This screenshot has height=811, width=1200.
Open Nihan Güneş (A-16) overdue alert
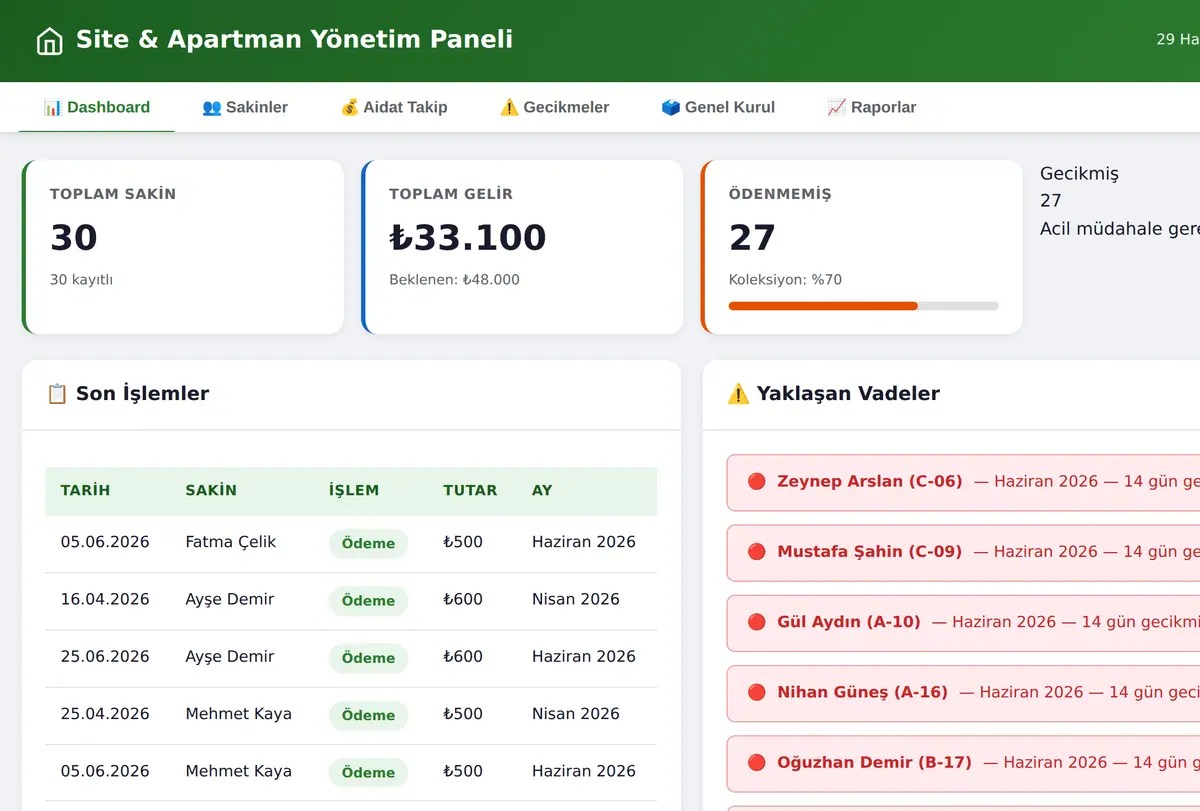(963, 692)
